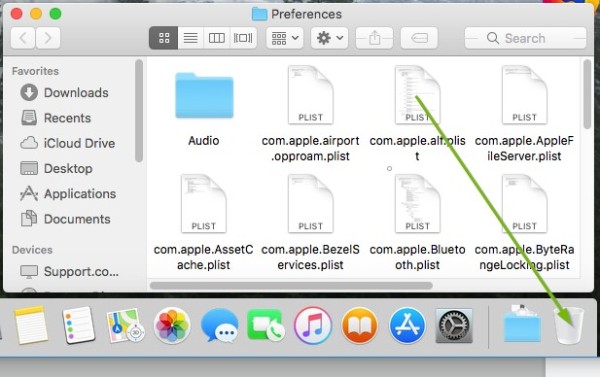
Task: Select com.apple.AssetCache.plist file icon
Action: 204,204
